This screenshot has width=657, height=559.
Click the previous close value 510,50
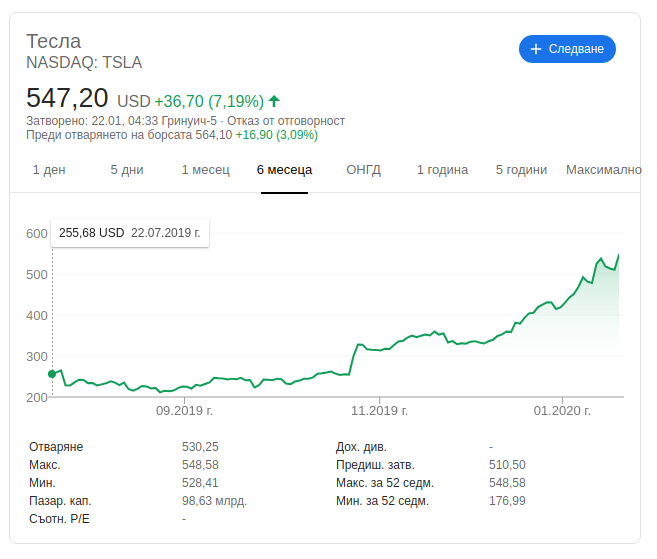(507, 465)
